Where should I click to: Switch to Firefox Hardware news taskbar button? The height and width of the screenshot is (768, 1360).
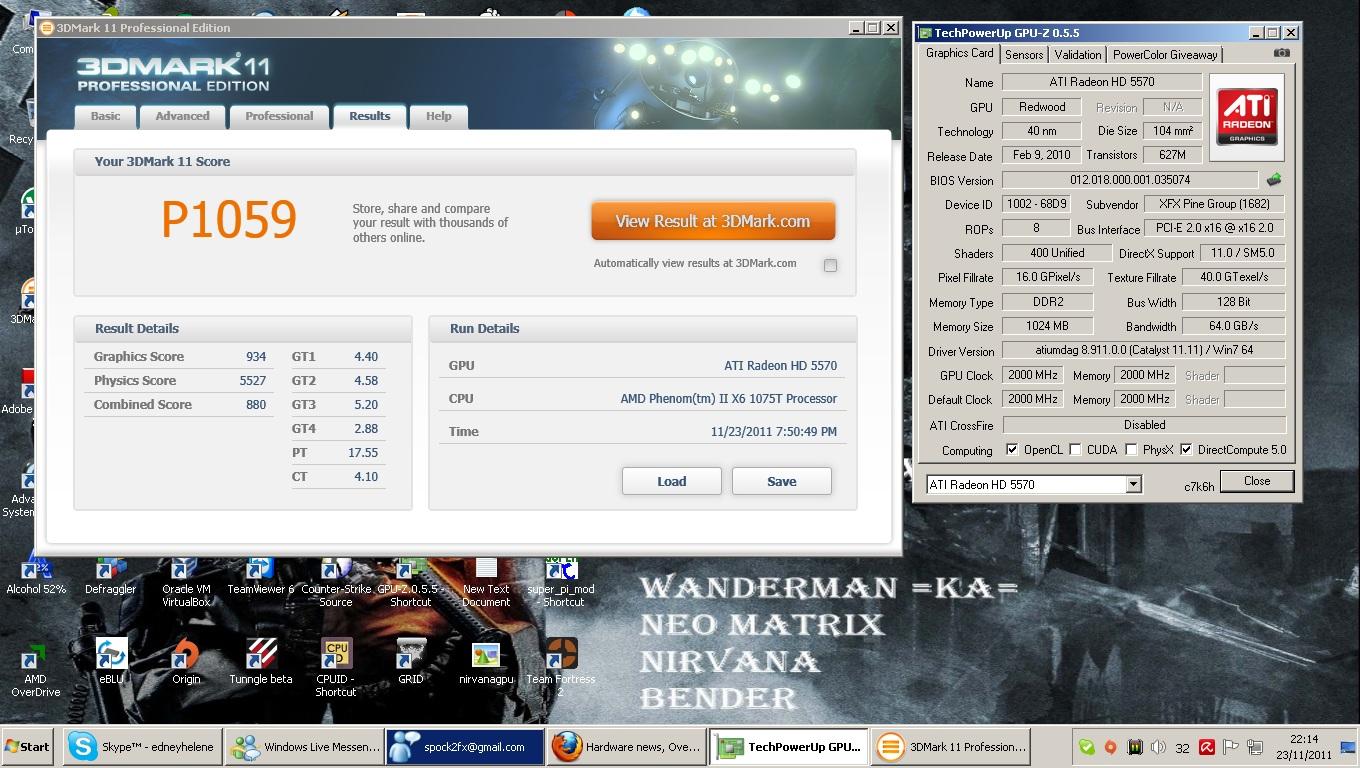627,747
